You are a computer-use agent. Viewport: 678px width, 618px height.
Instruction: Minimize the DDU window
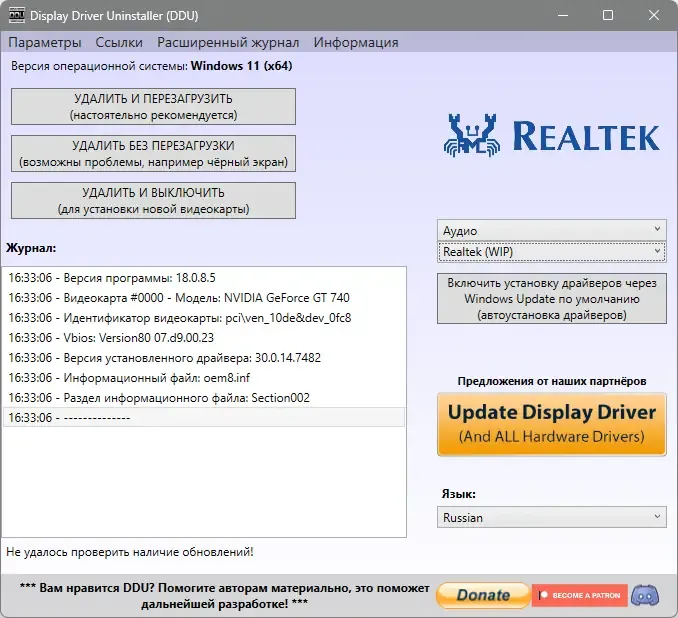pyautogui.click(x=563, y=16)
